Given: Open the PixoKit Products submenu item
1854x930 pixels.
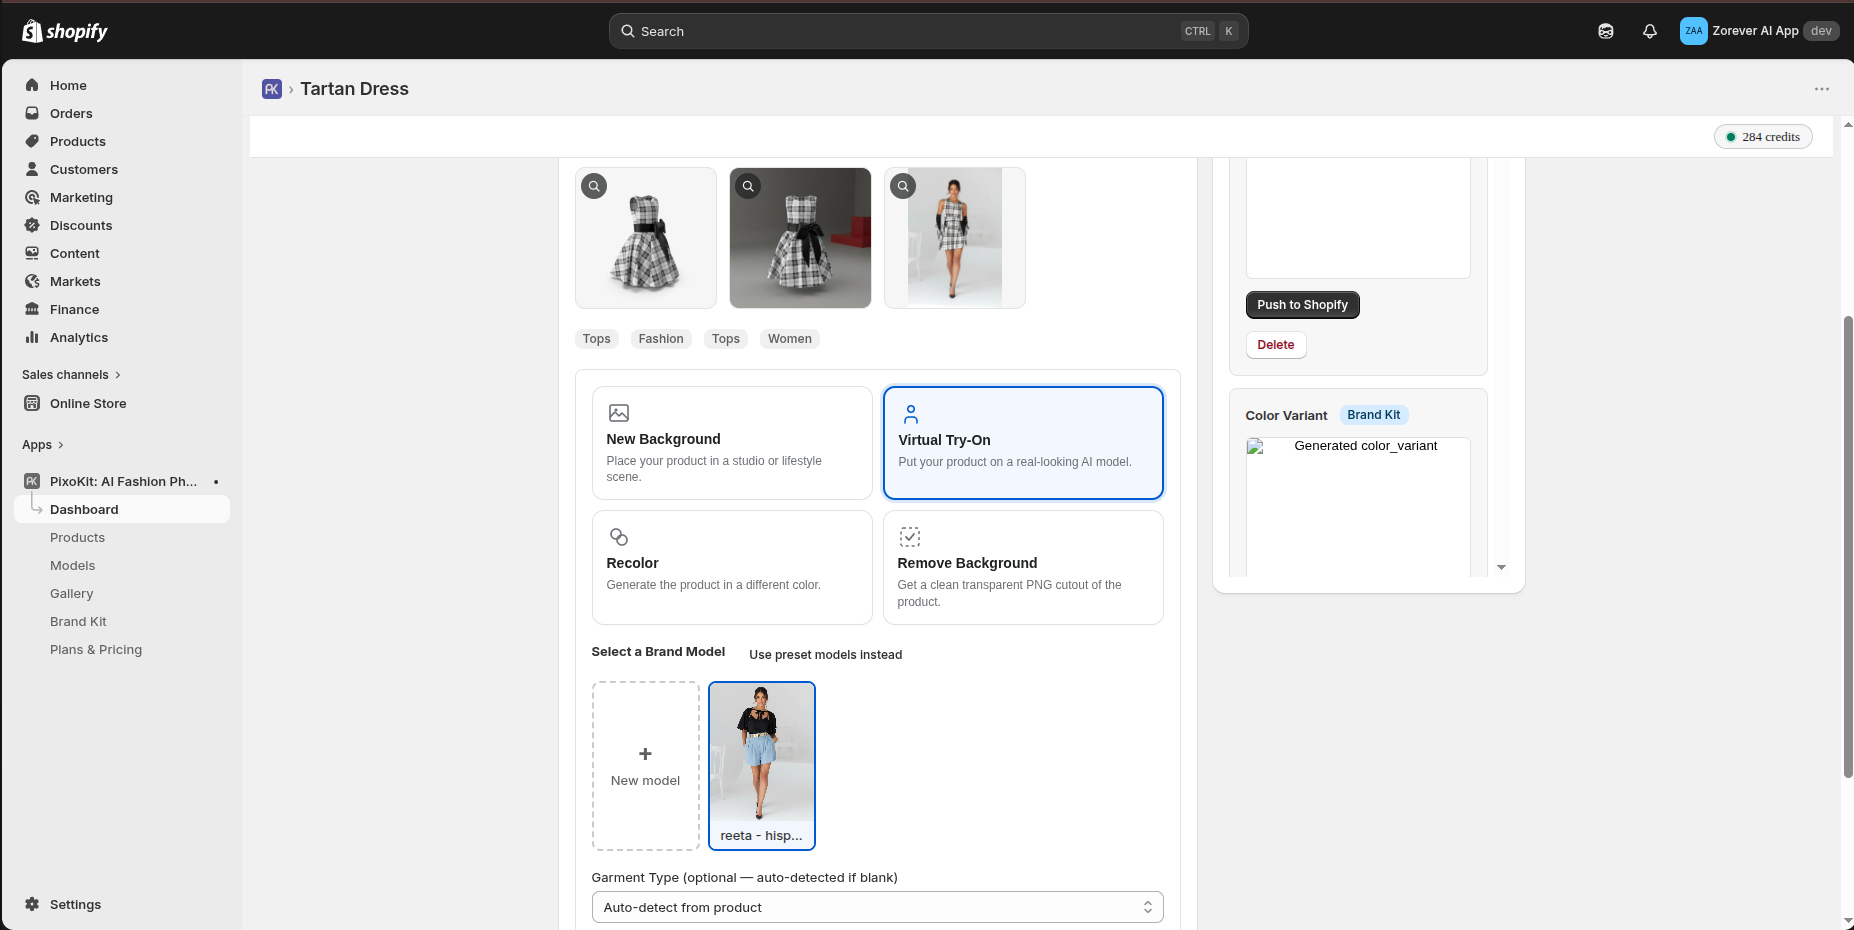Looking at the screenshot, I should point(77,537).
